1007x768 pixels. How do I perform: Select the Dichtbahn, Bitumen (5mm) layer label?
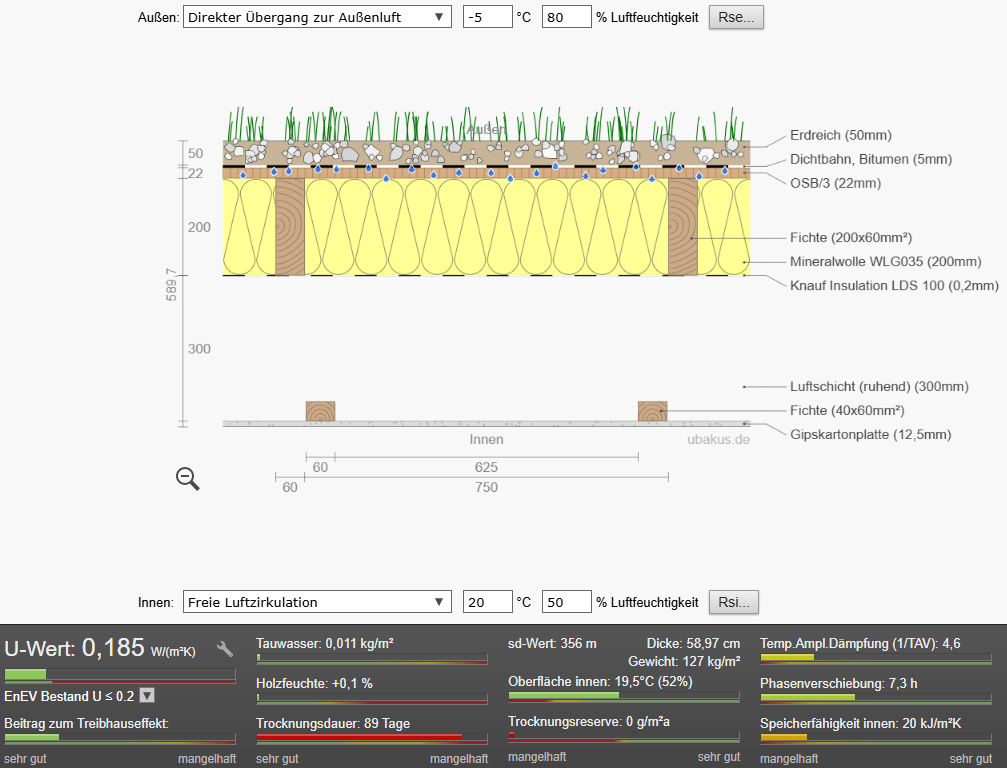click(x=870, y=159)
